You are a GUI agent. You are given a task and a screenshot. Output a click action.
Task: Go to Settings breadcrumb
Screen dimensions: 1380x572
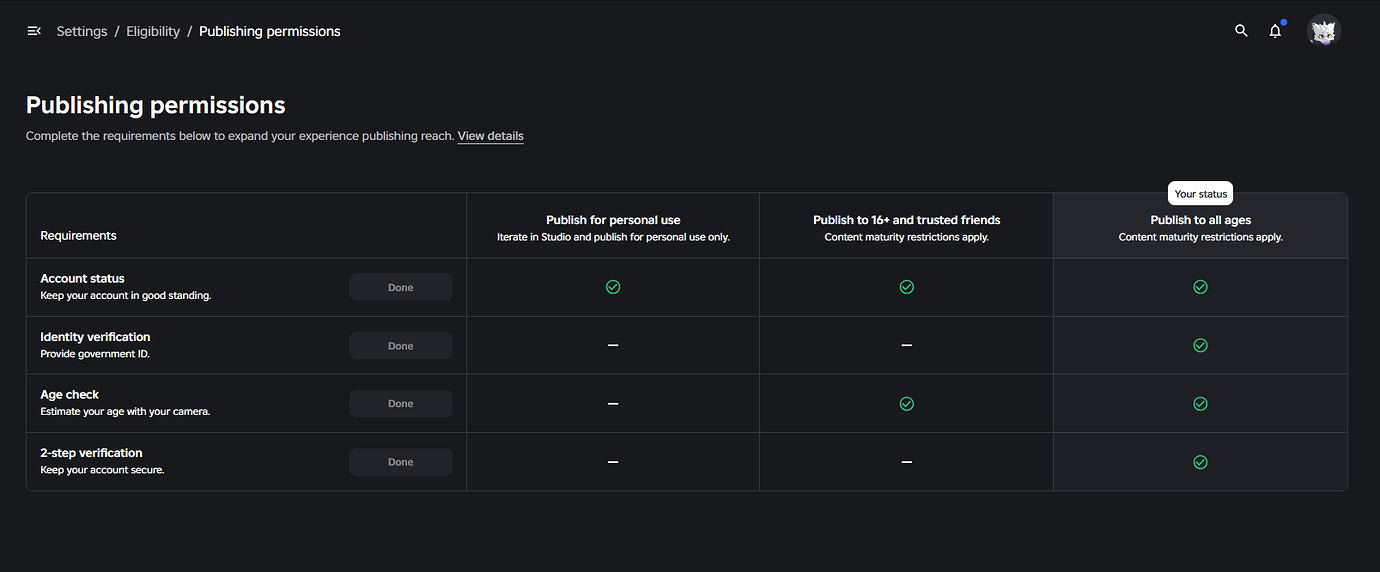(x=82, y=31)
